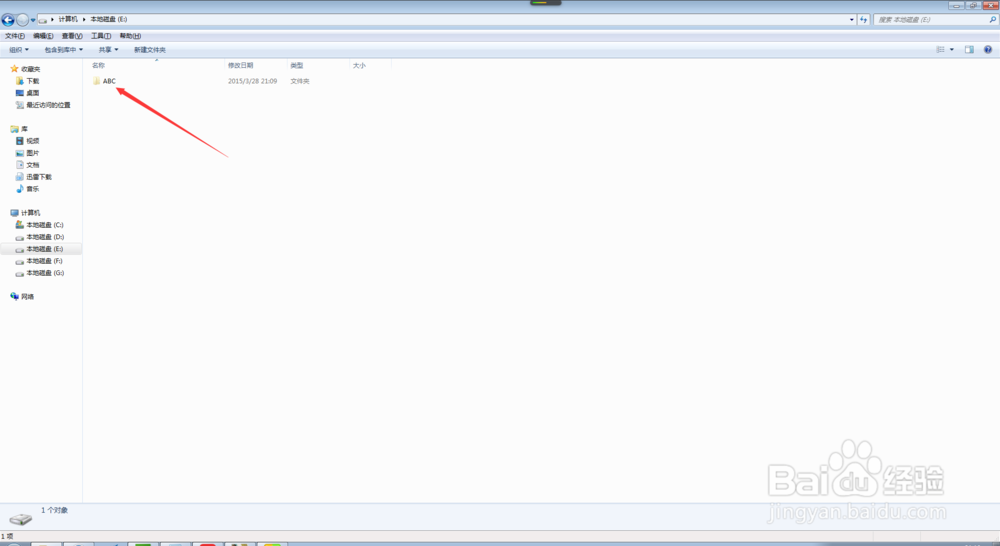
Task: Sort by the 修改日期 column header
Action: [x=240, y=66]
